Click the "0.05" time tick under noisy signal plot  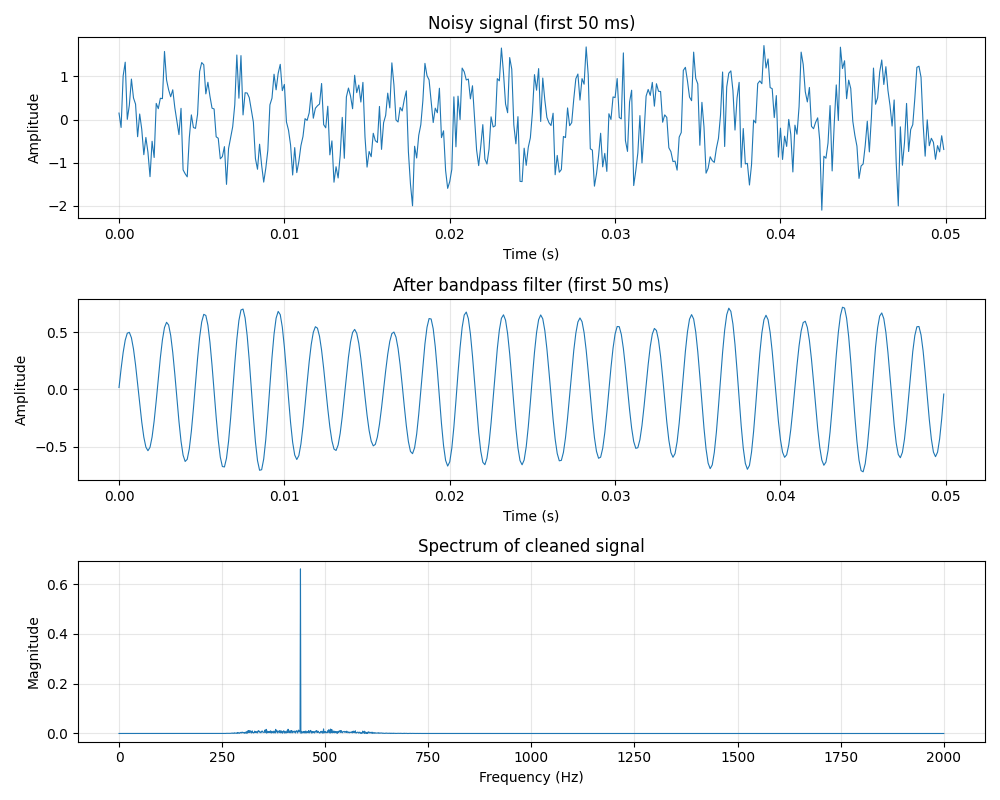click(x=946, y=234)
